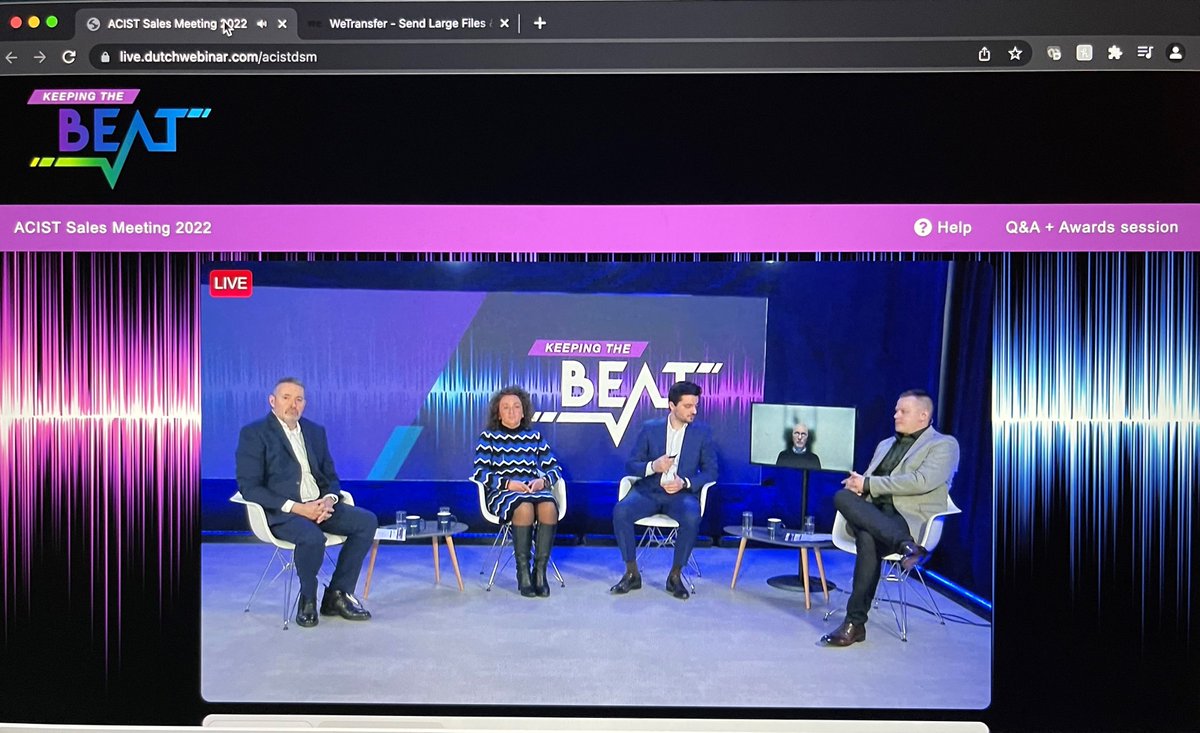This screenshot has width=1200, height=733.
Task: Open the Q&A + Awards session link
Action: [1092, 227]
